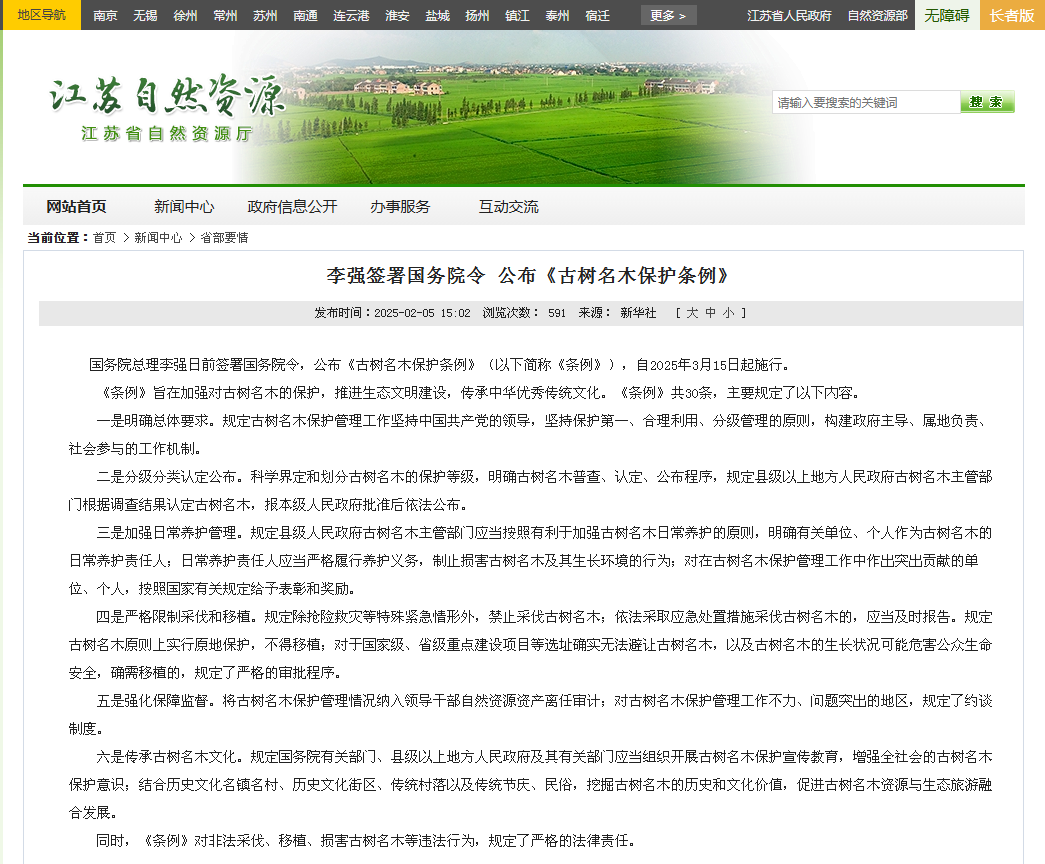The width and height of the screenshot is (1045, 864).
Task: Focus the keyword search input field
Action: pyautogui.click(x=866, y=102)
